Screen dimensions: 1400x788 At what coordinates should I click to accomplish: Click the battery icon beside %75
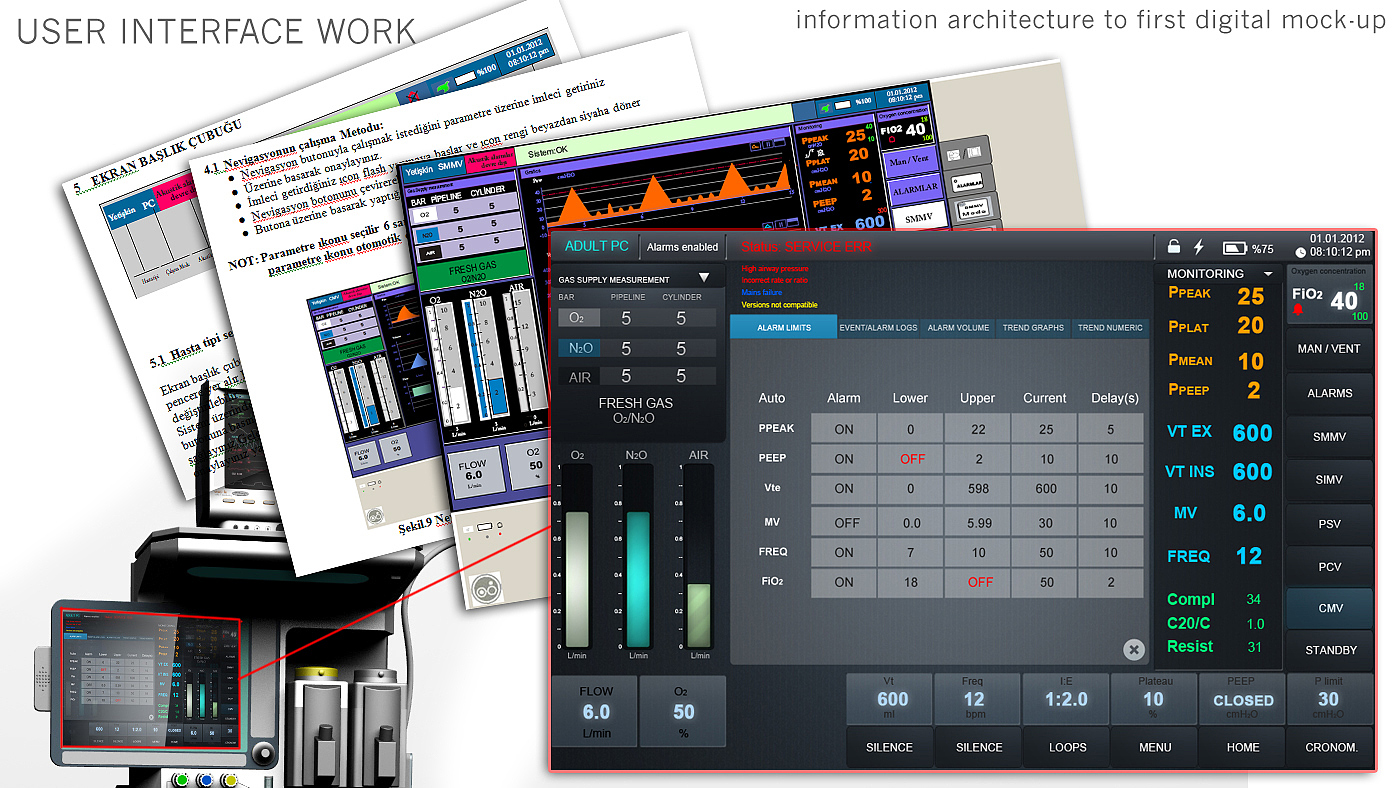(x=1235, y=248)
